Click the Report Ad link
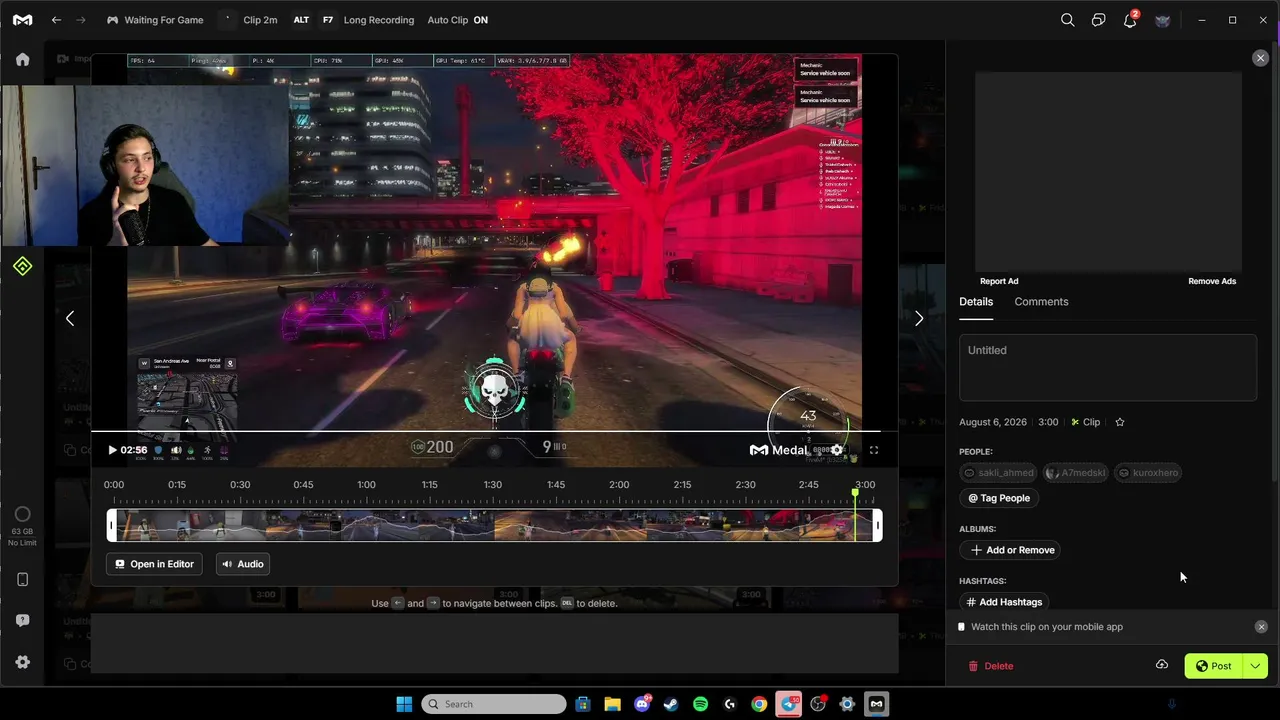 point(999,281)
